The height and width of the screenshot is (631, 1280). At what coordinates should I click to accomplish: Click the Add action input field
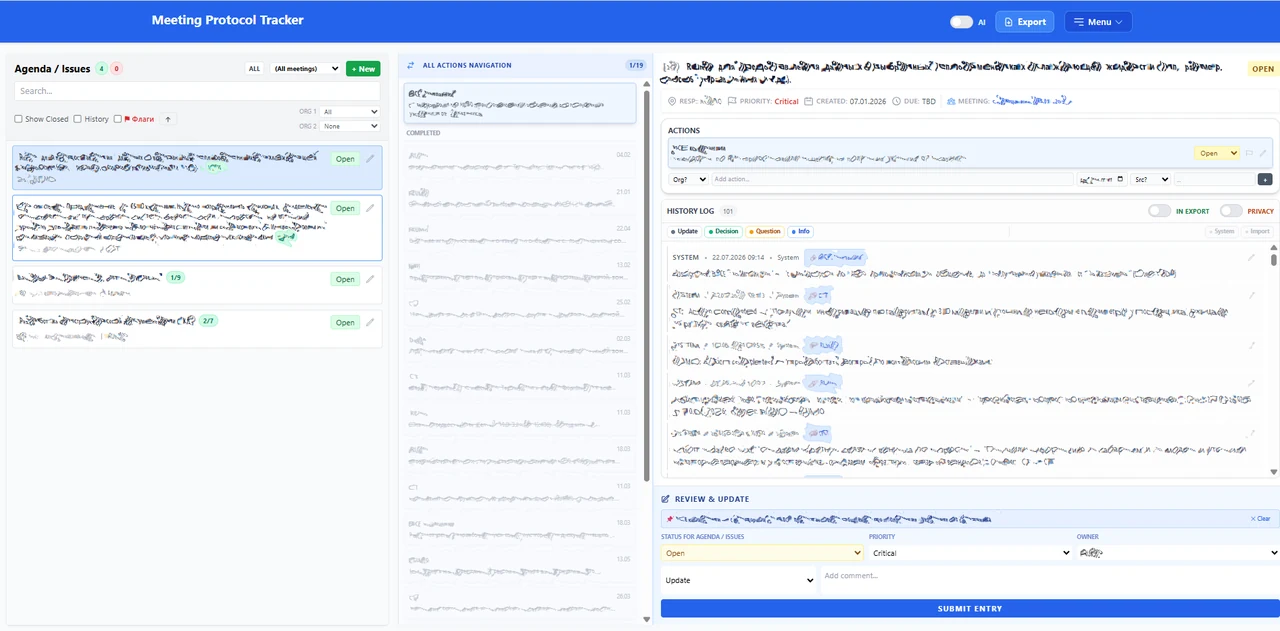coord(892,179)
